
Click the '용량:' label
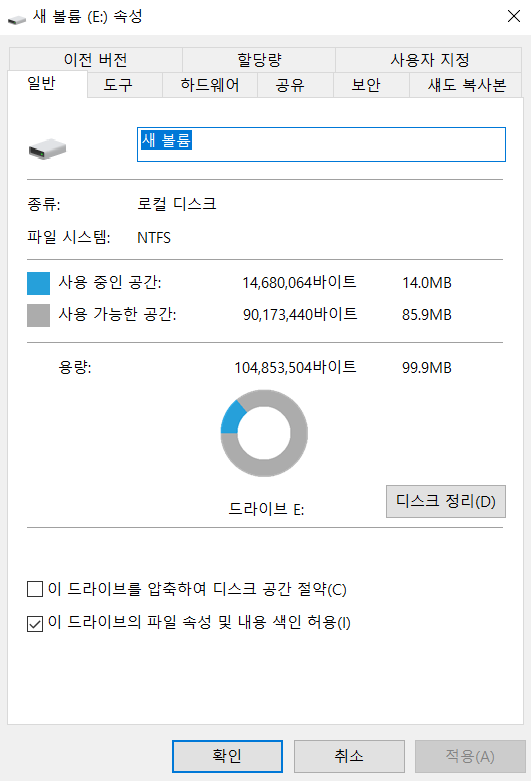(x=75, y=367)
